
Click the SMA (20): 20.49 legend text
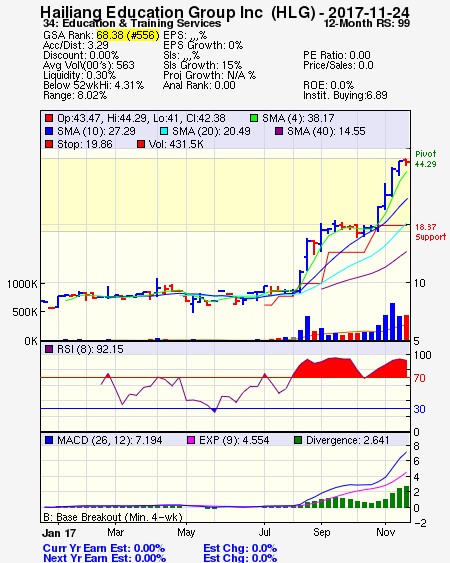[x=211, y=131]
